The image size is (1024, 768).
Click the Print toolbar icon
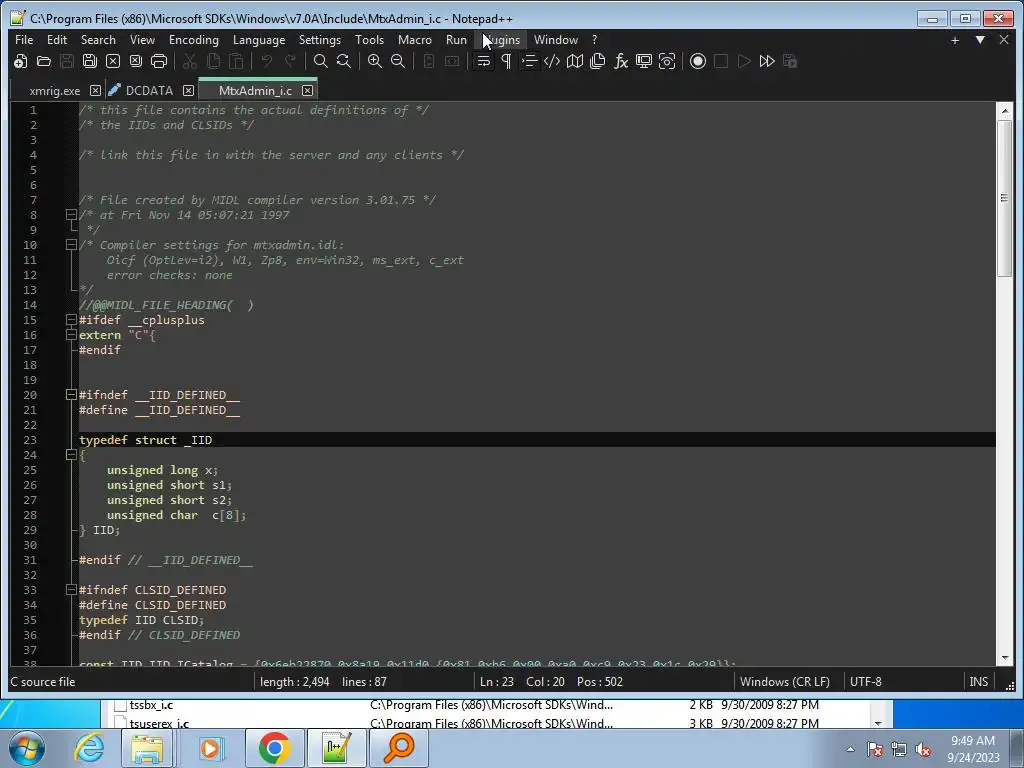159,61
